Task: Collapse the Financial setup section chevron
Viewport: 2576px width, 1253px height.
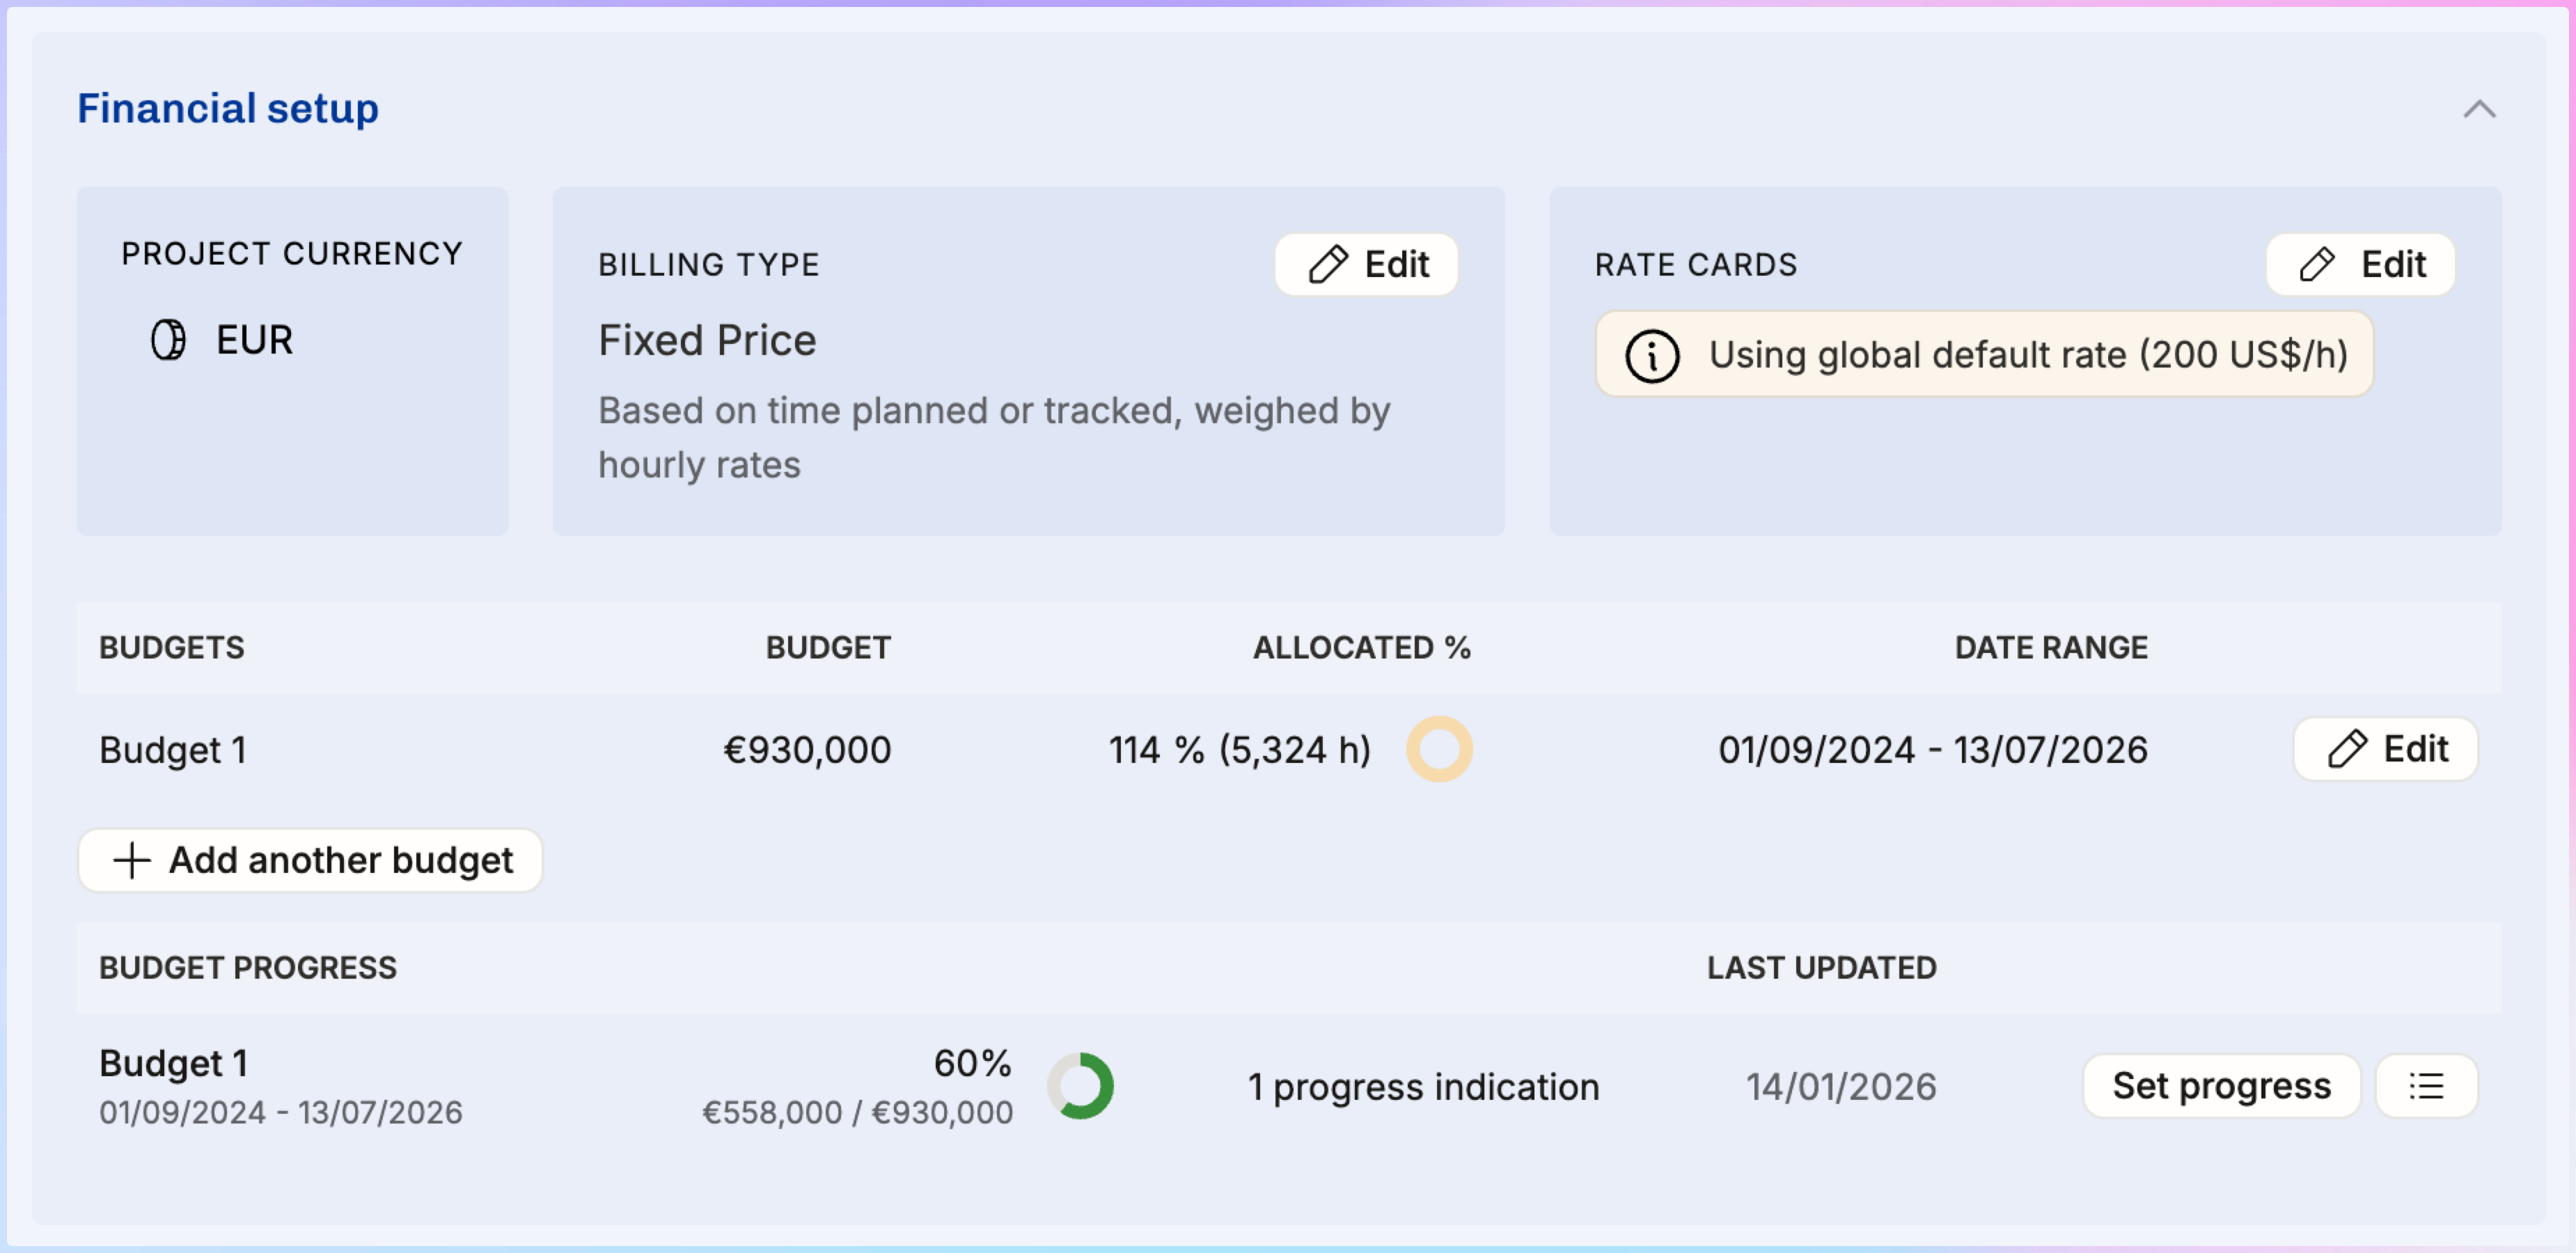Action: coord(2478,109)
